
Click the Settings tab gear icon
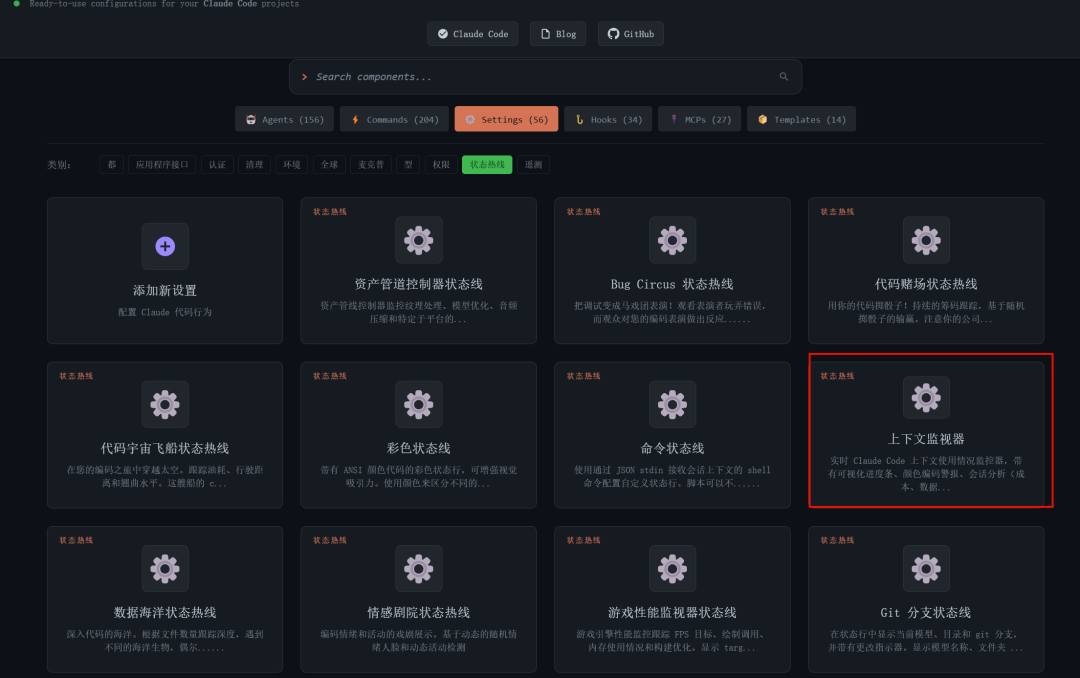(470, 119)
